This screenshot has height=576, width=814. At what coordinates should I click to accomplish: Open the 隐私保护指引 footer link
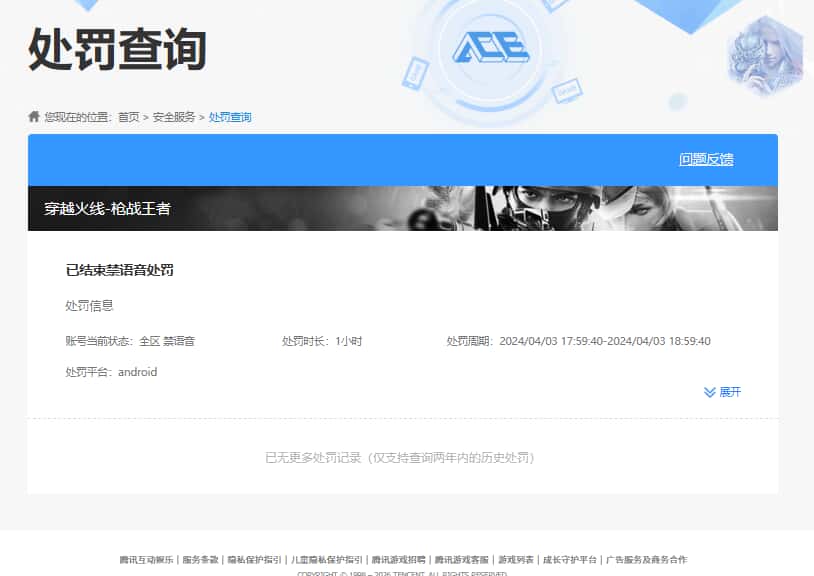(254, 559)
